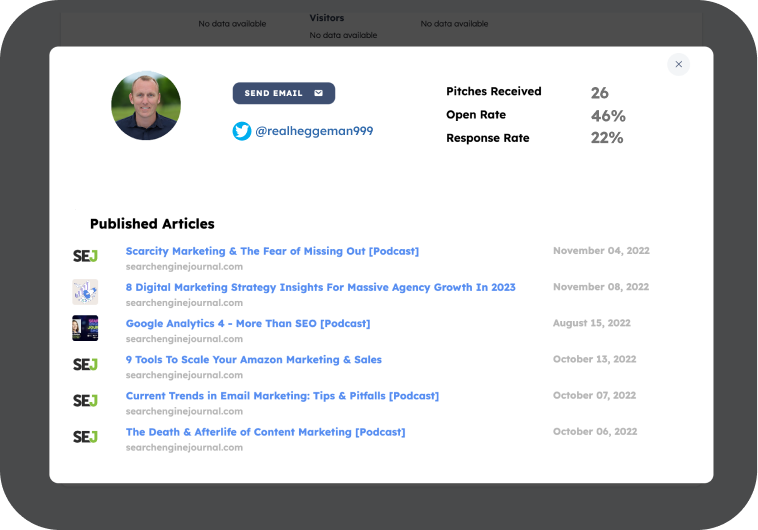Open Google Analytics 4 - More Than SEO podcast

248,324
